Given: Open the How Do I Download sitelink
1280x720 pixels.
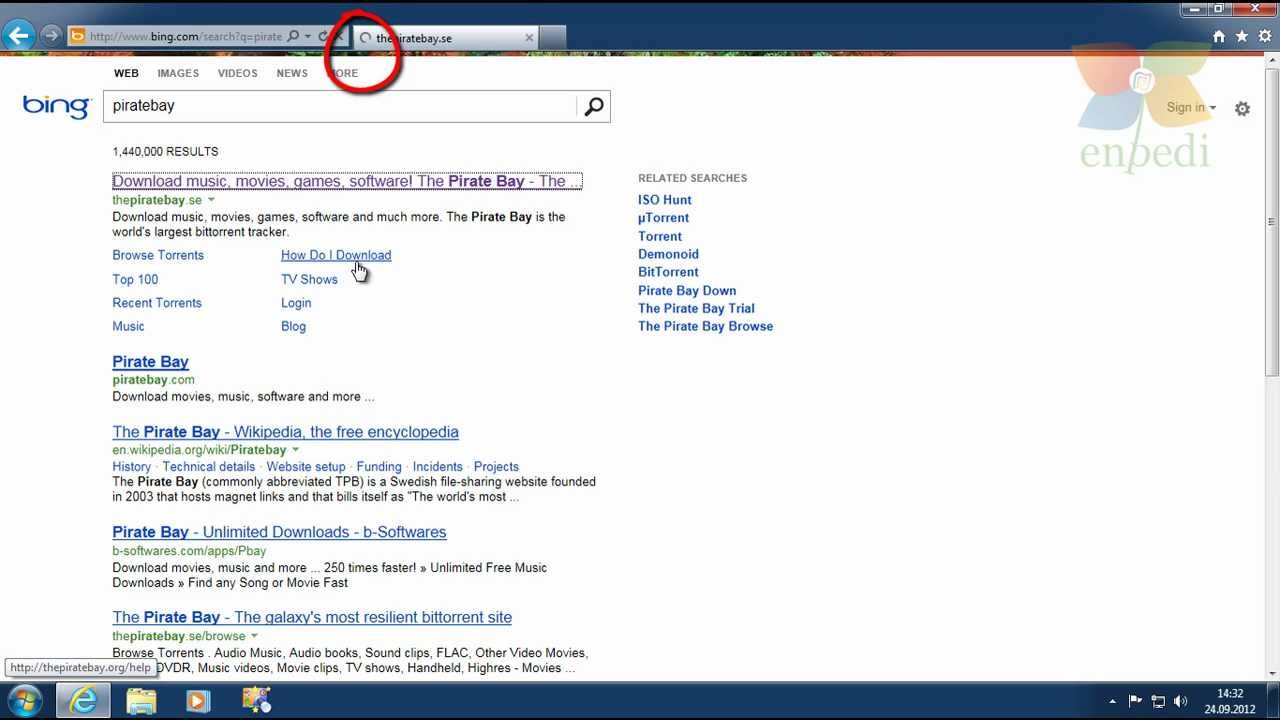Looking at the screenshot, I should tap(336, 255).
